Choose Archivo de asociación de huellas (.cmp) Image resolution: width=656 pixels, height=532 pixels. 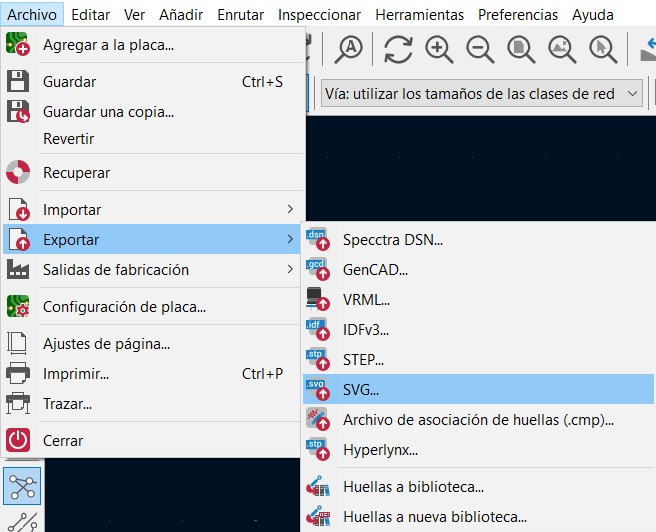coord(478,419)
